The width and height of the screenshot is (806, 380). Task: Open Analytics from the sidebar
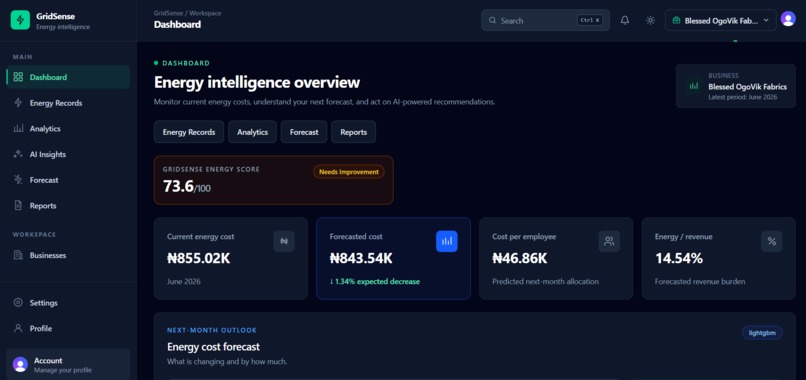tap(68, 129)
